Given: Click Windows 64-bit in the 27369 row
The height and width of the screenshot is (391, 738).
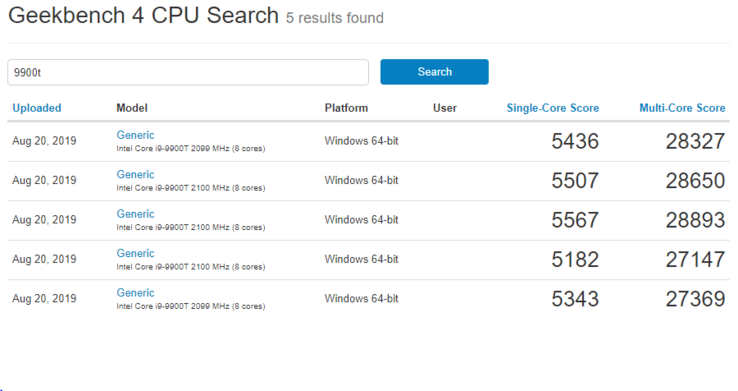Looking at the screenshot, I should (361, 299).
